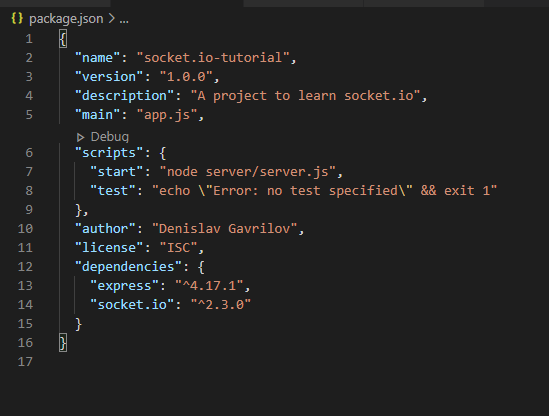Click the breadcrumb chevron separator after package.json

click(111, 19)
